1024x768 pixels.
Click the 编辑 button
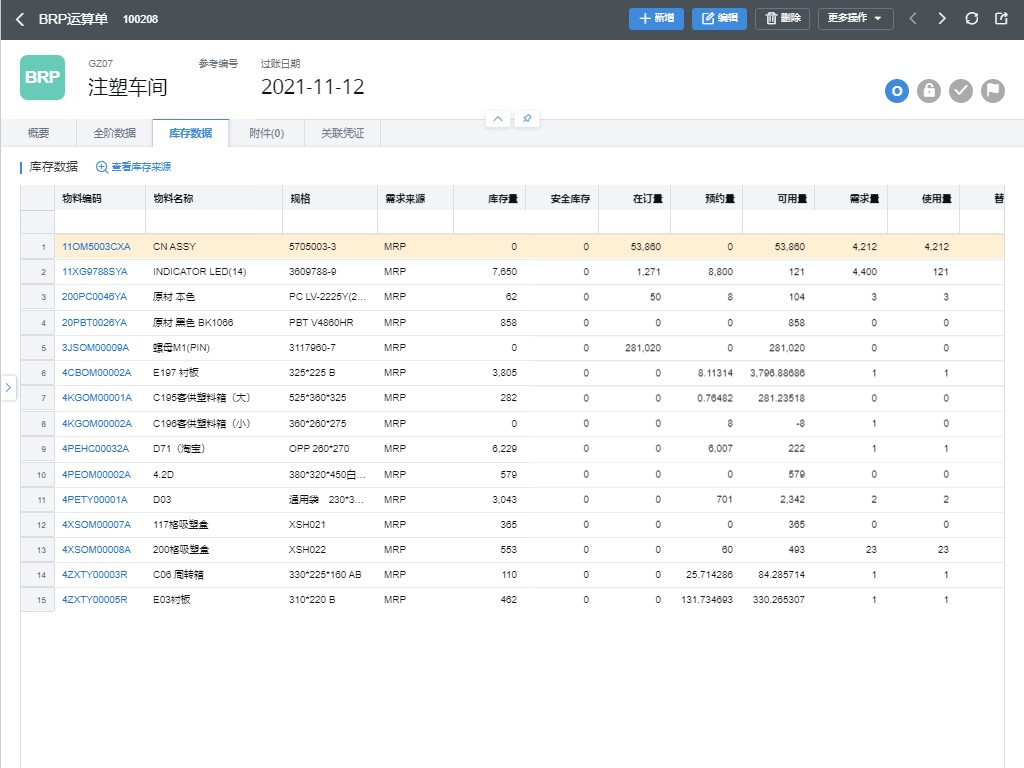719,18
